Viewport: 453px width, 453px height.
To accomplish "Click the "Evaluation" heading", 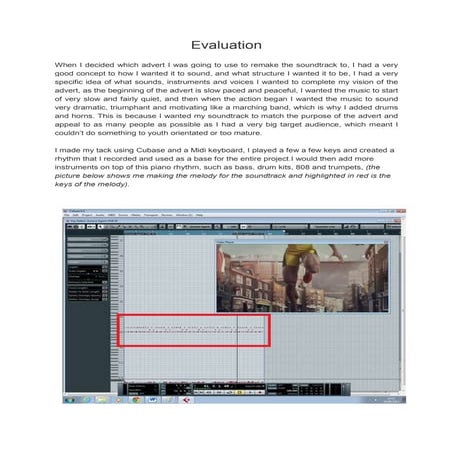I will click(x=226, y=45).
